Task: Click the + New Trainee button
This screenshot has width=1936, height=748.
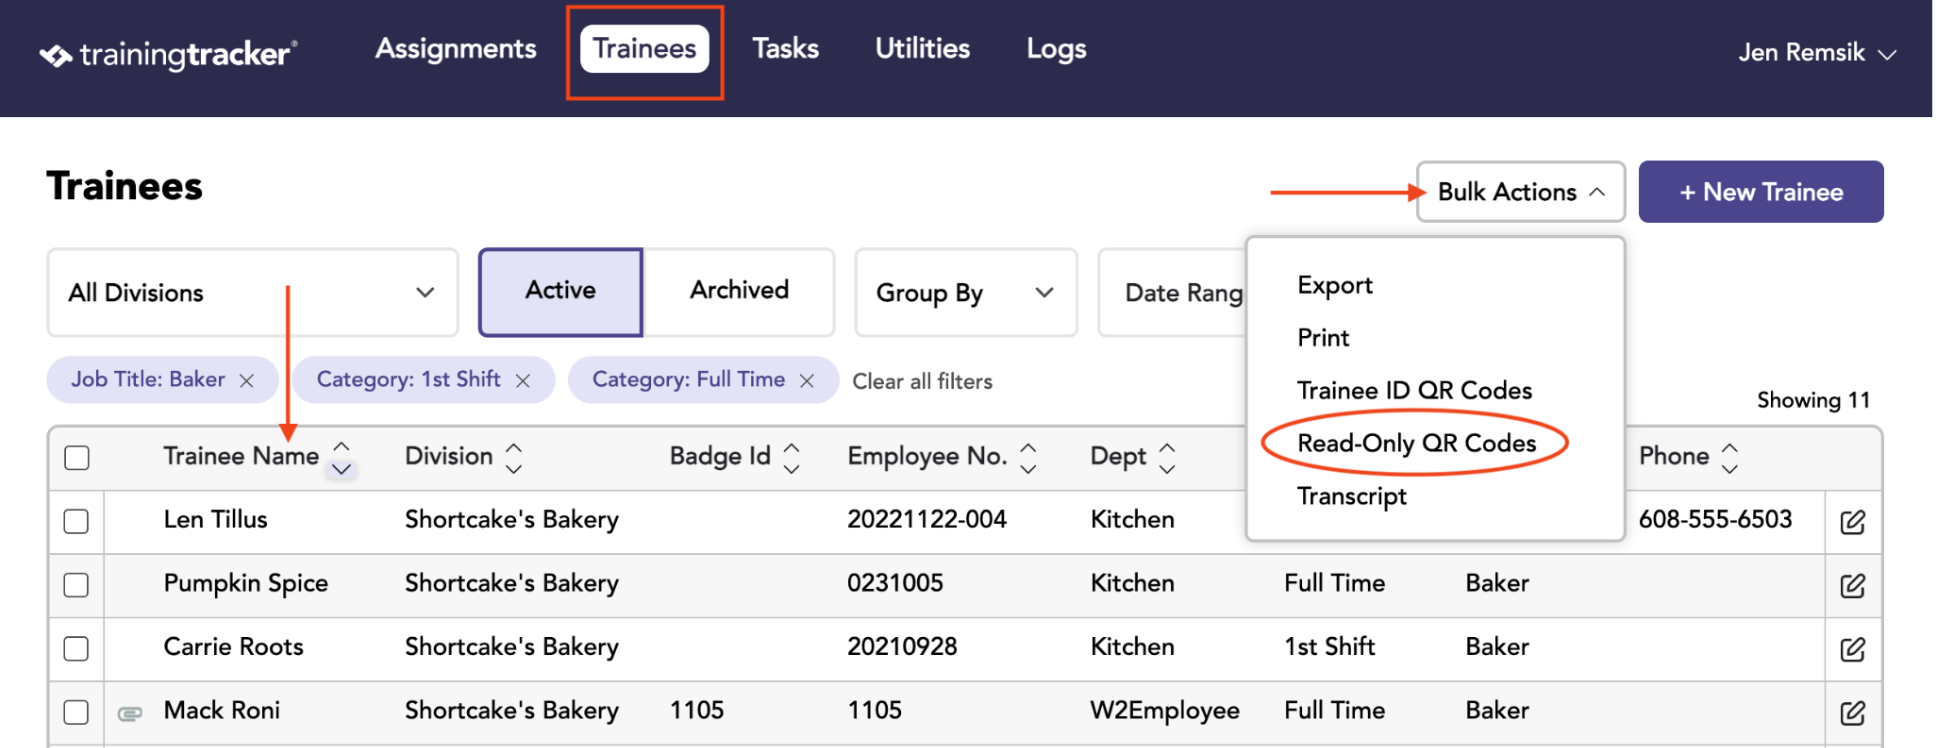Action: [x=1761, y=192]
